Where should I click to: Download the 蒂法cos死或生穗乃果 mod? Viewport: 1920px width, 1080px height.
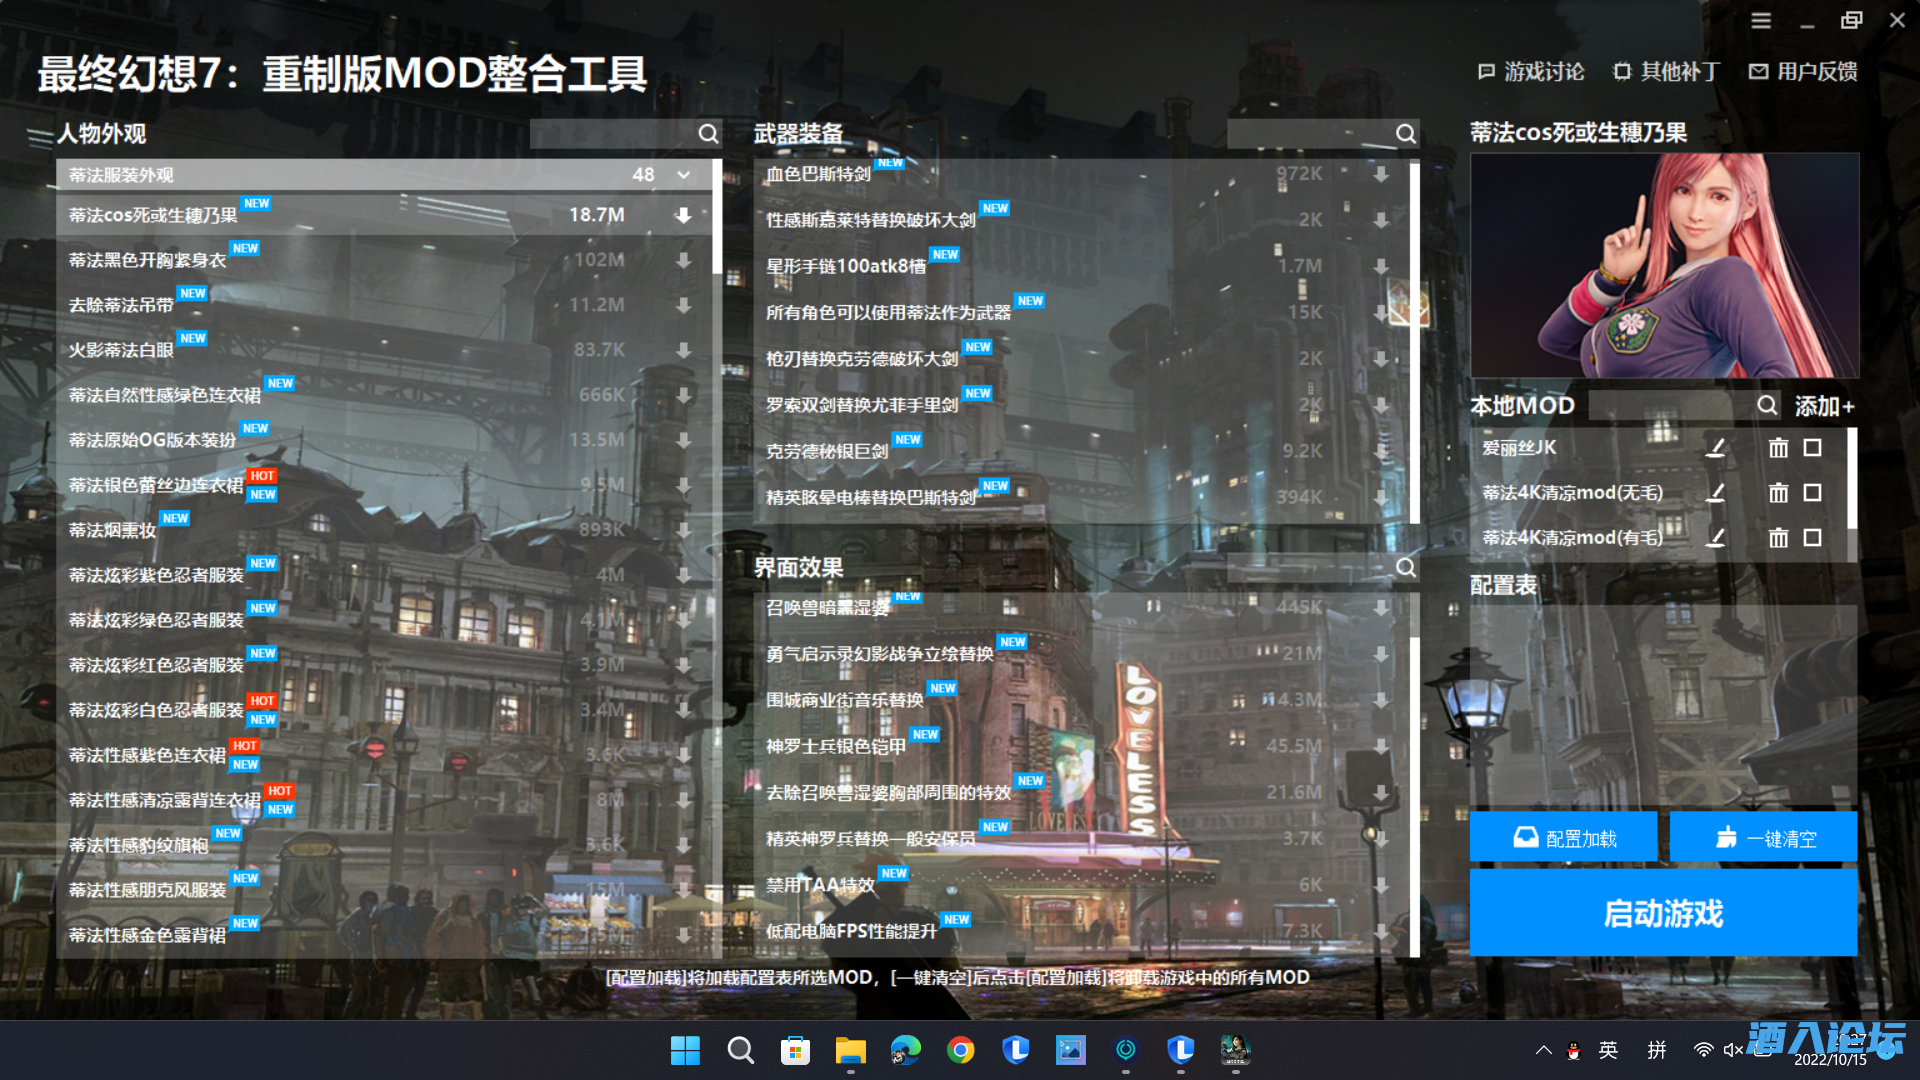tap(683, 215)
